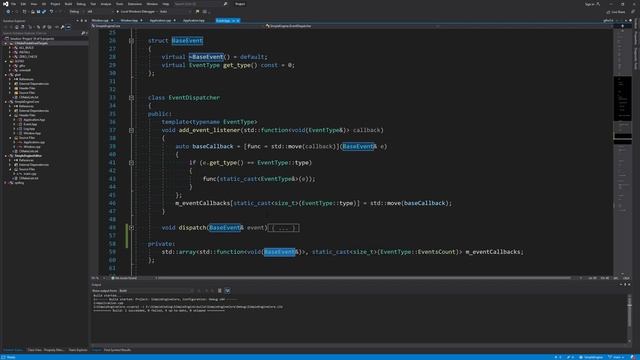Open the solution configuration Debug dropdown
The width and height of the screenshot is (640, 360).
point(76,12)
